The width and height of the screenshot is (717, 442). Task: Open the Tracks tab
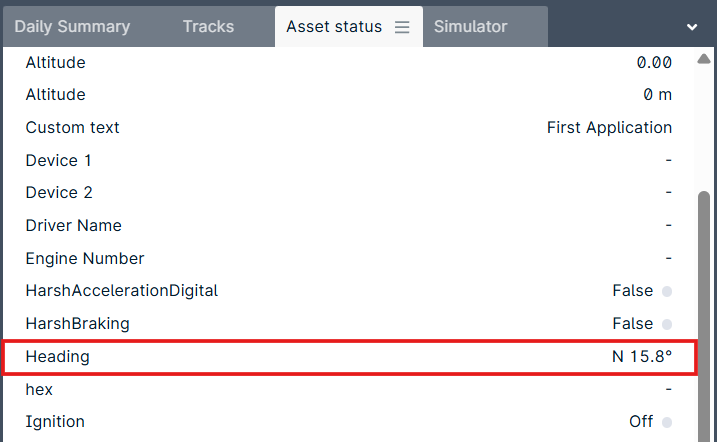click(x=208, y=27)
